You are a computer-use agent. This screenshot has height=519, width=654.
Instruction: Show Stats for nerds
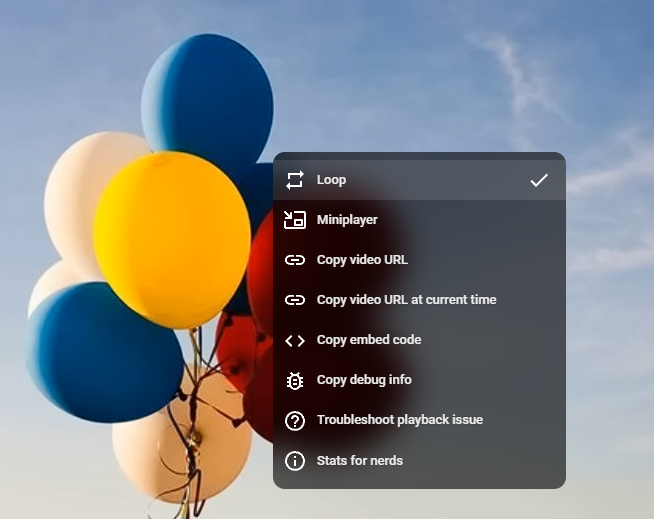point(419,461)
